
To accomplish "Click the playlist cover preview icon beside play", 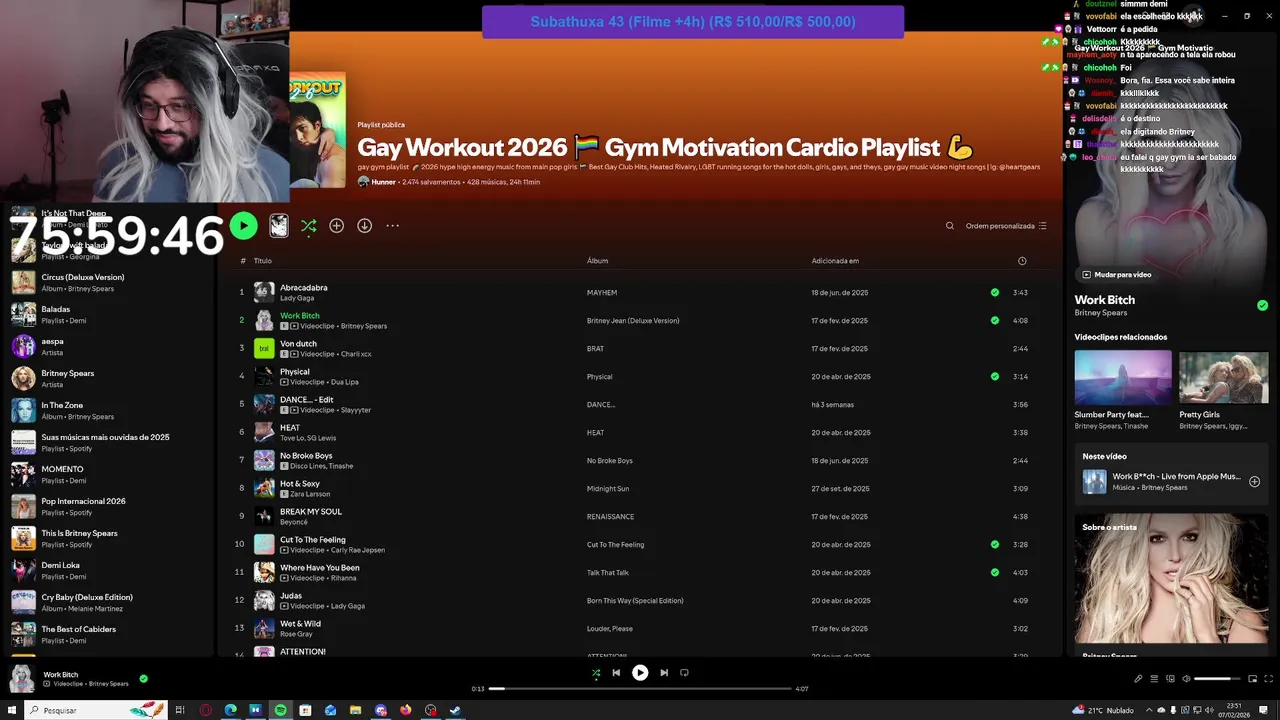I will point(279,226).
